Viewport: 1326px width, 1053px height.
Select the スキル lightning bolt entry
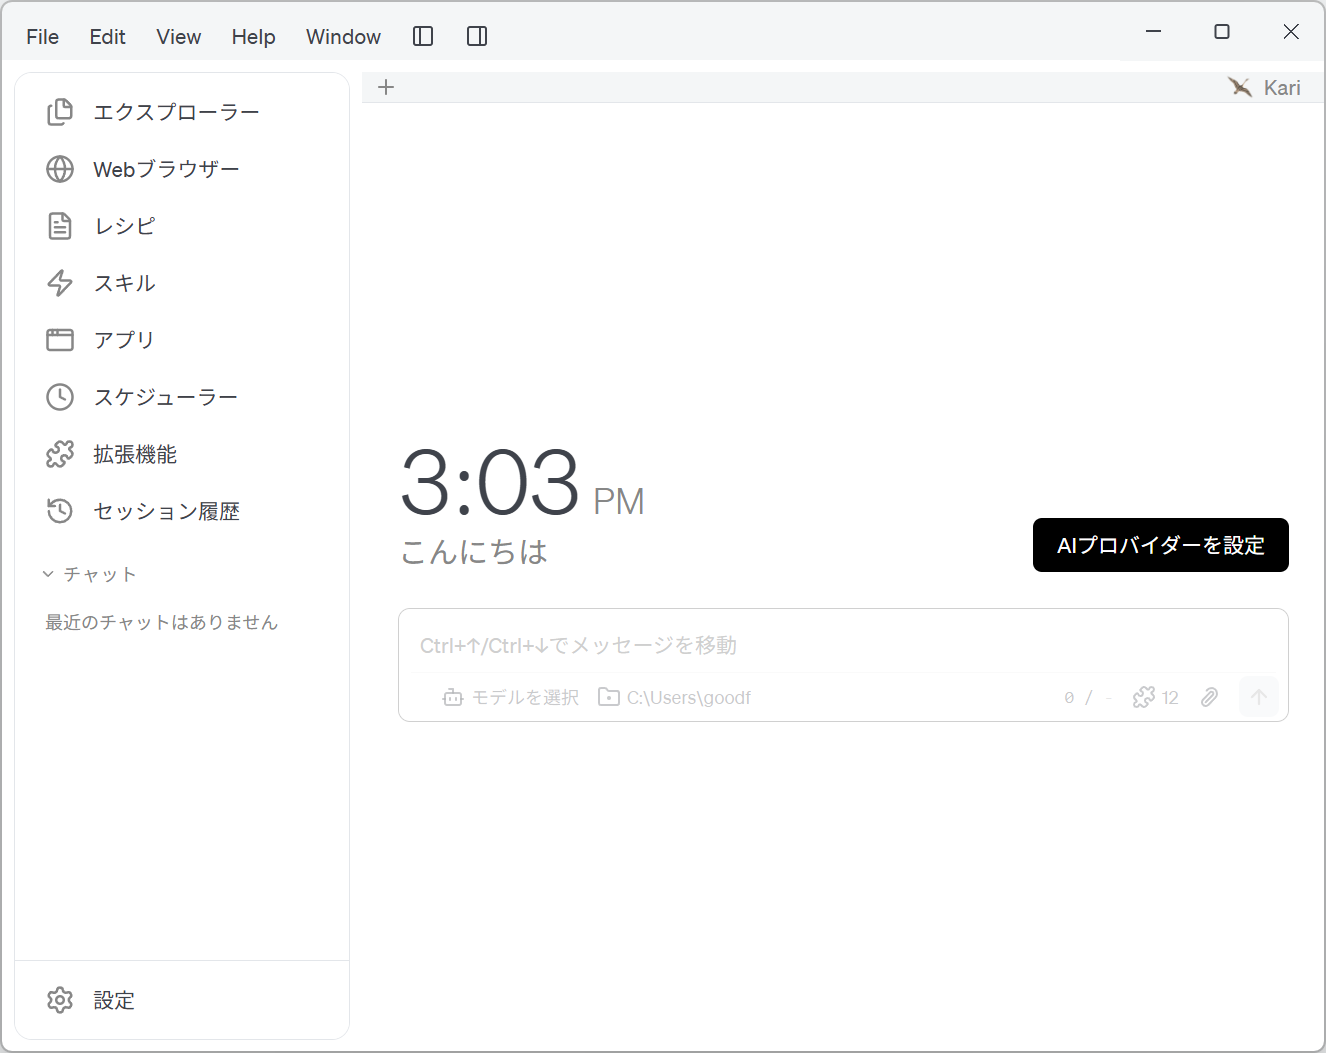[x=182, y=283]
